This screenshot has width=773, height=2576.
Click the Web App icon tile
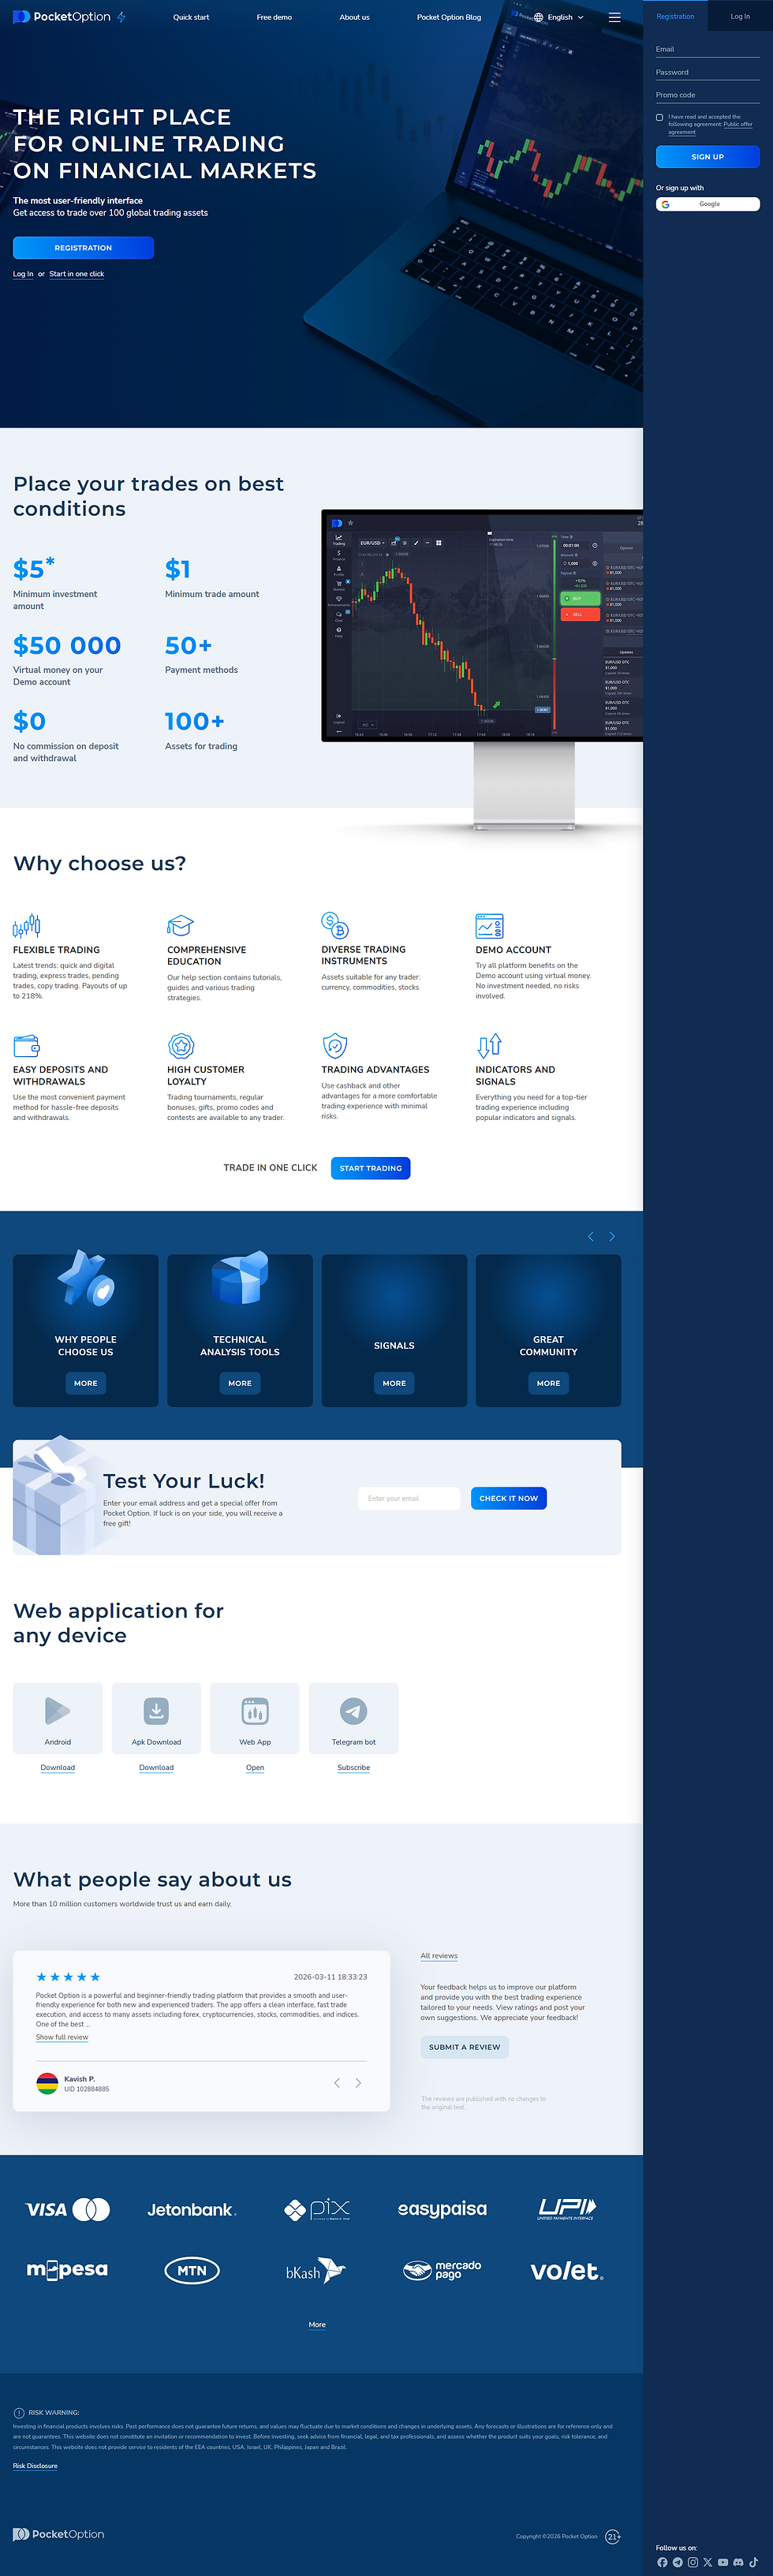255,1718
